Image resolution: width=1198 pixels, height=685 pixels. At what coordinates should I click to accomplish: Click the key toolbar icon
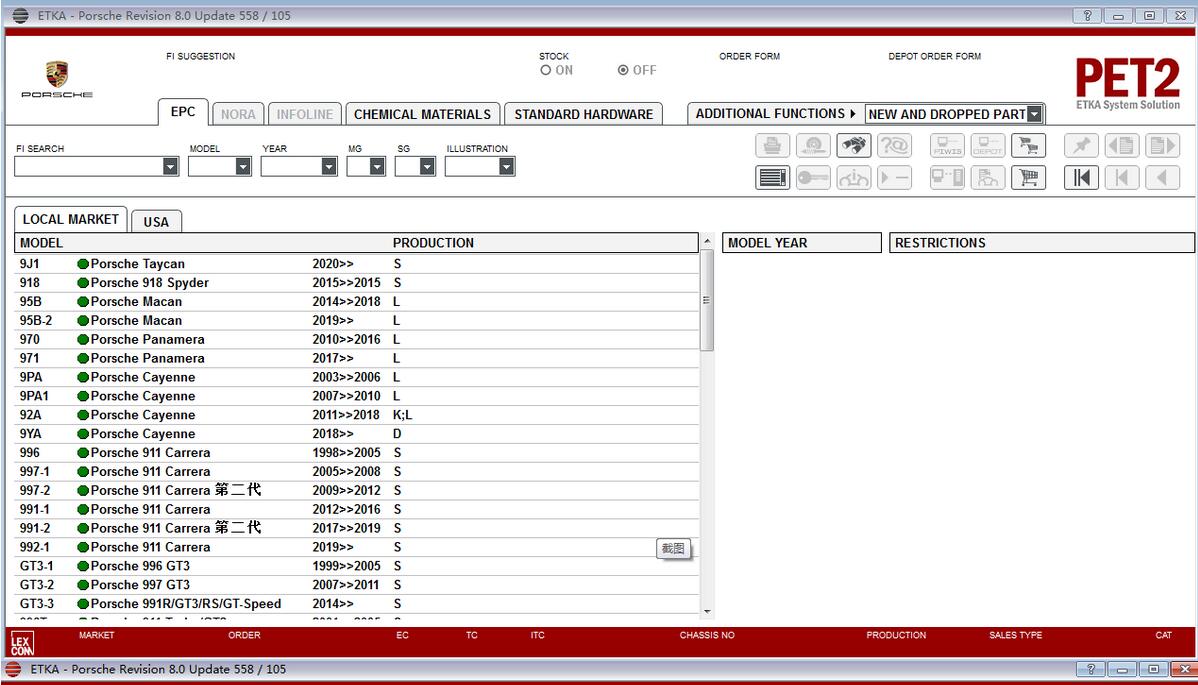click(x=813, y=178)
